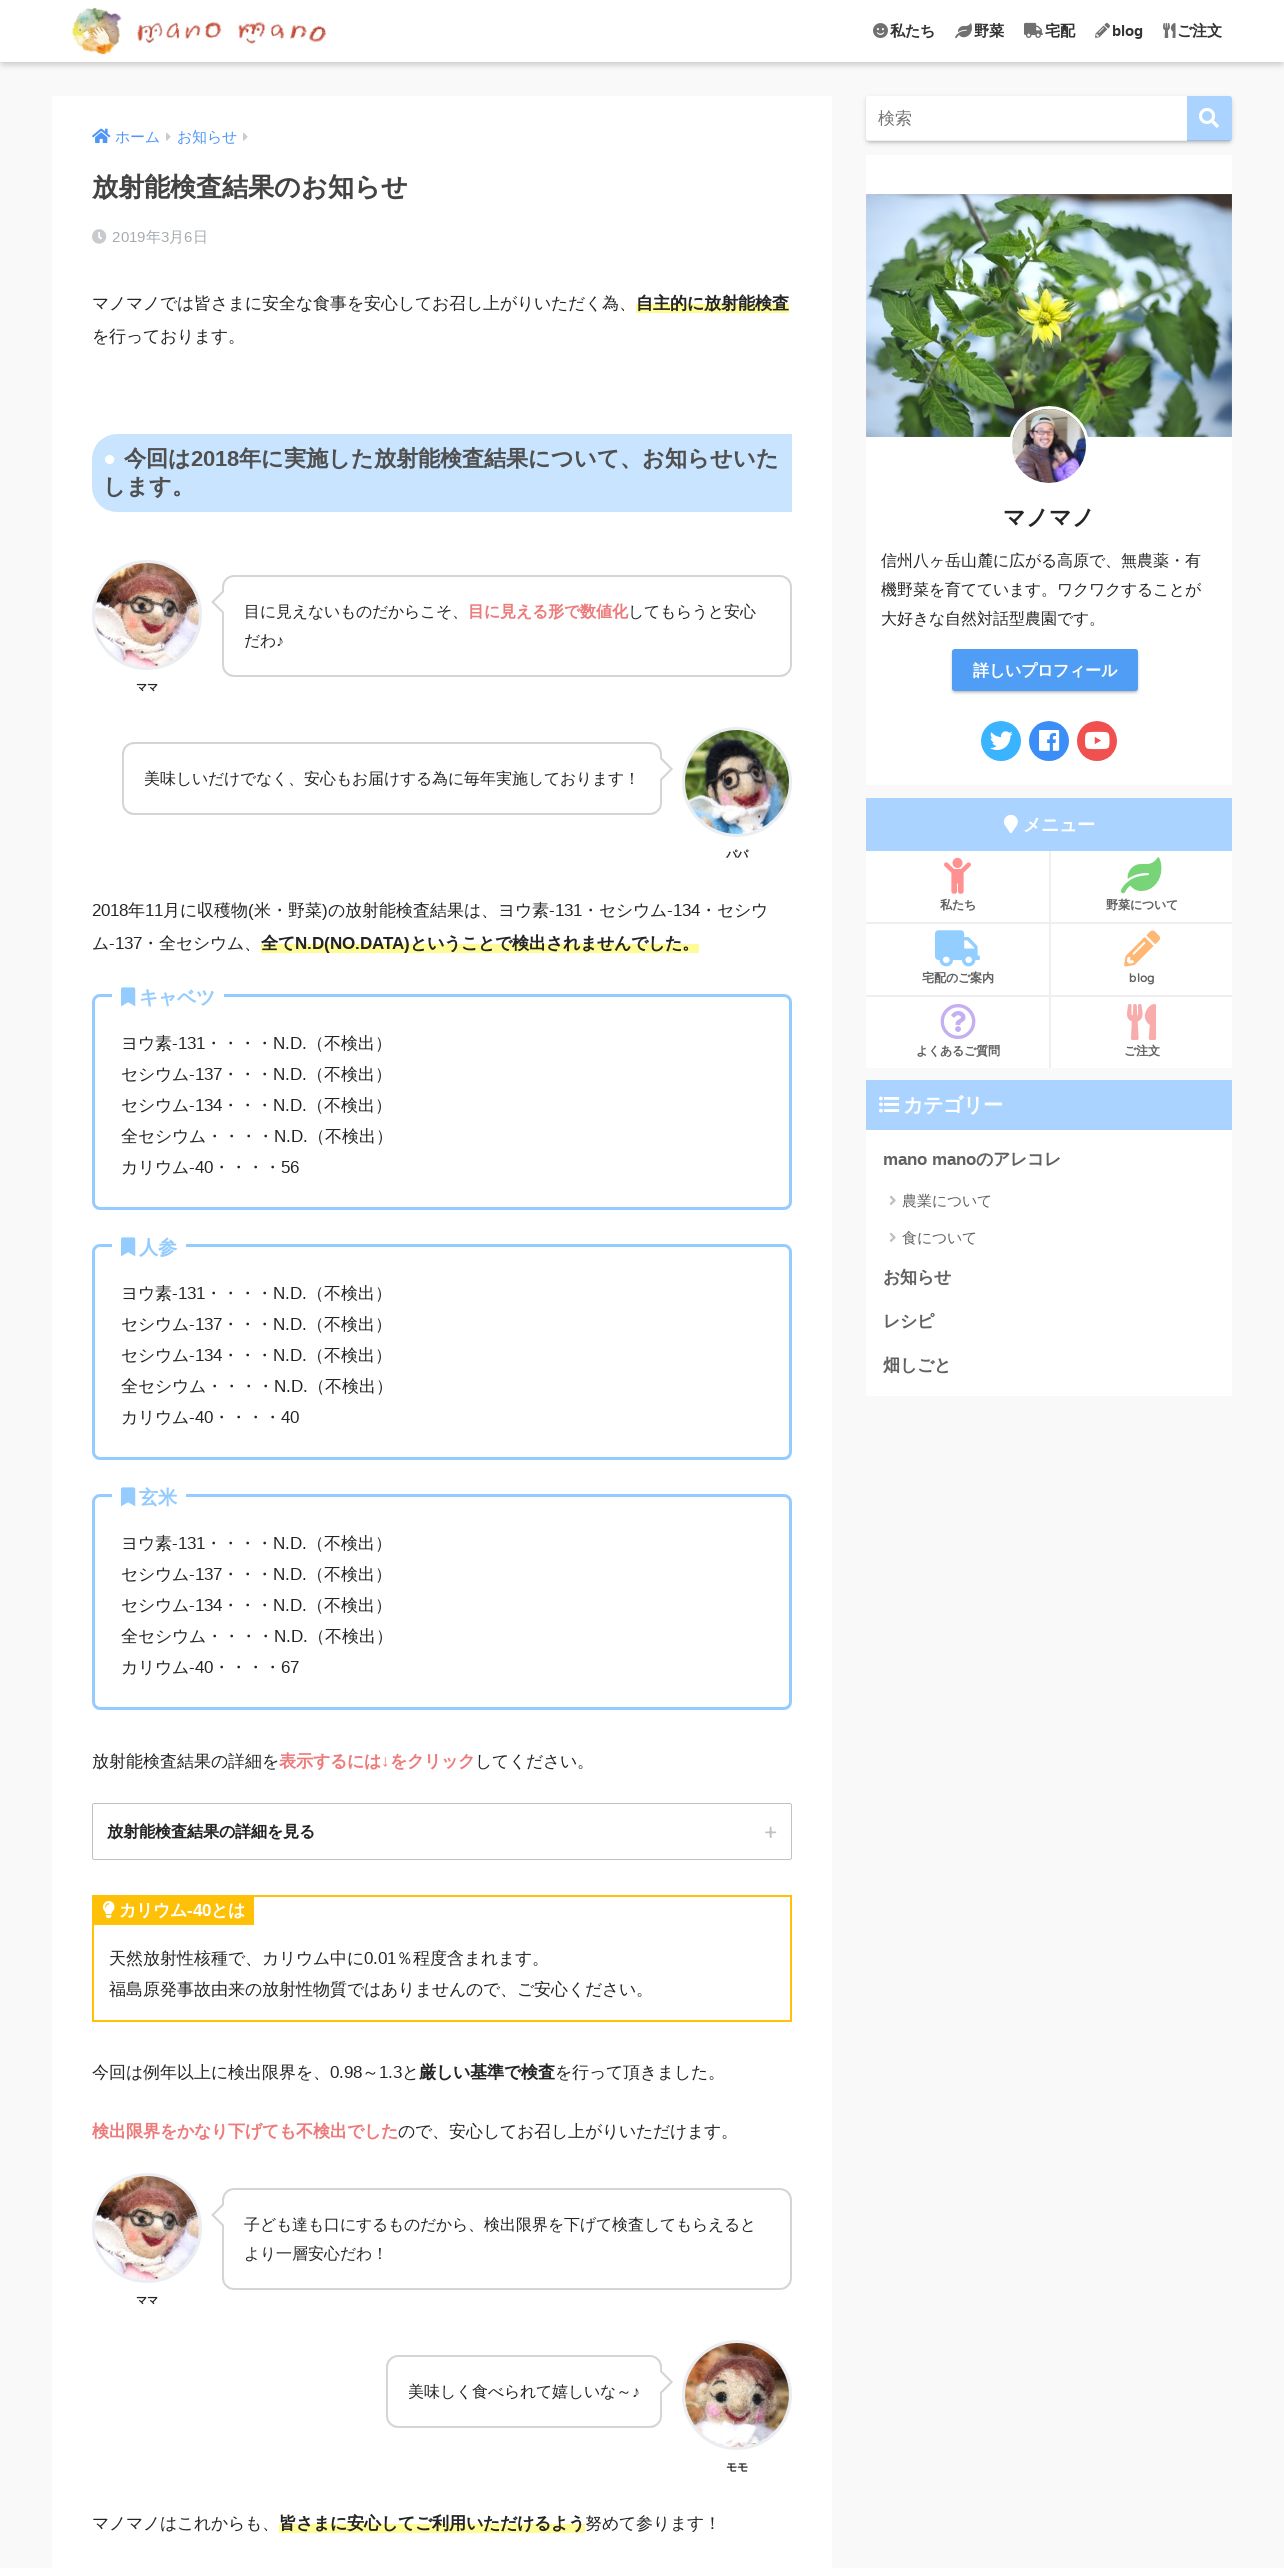The width and height of the screenshot is (1284, 2568).
Task: Click the 人参 bookmark box title
Action: click(x=149, y=1247)
